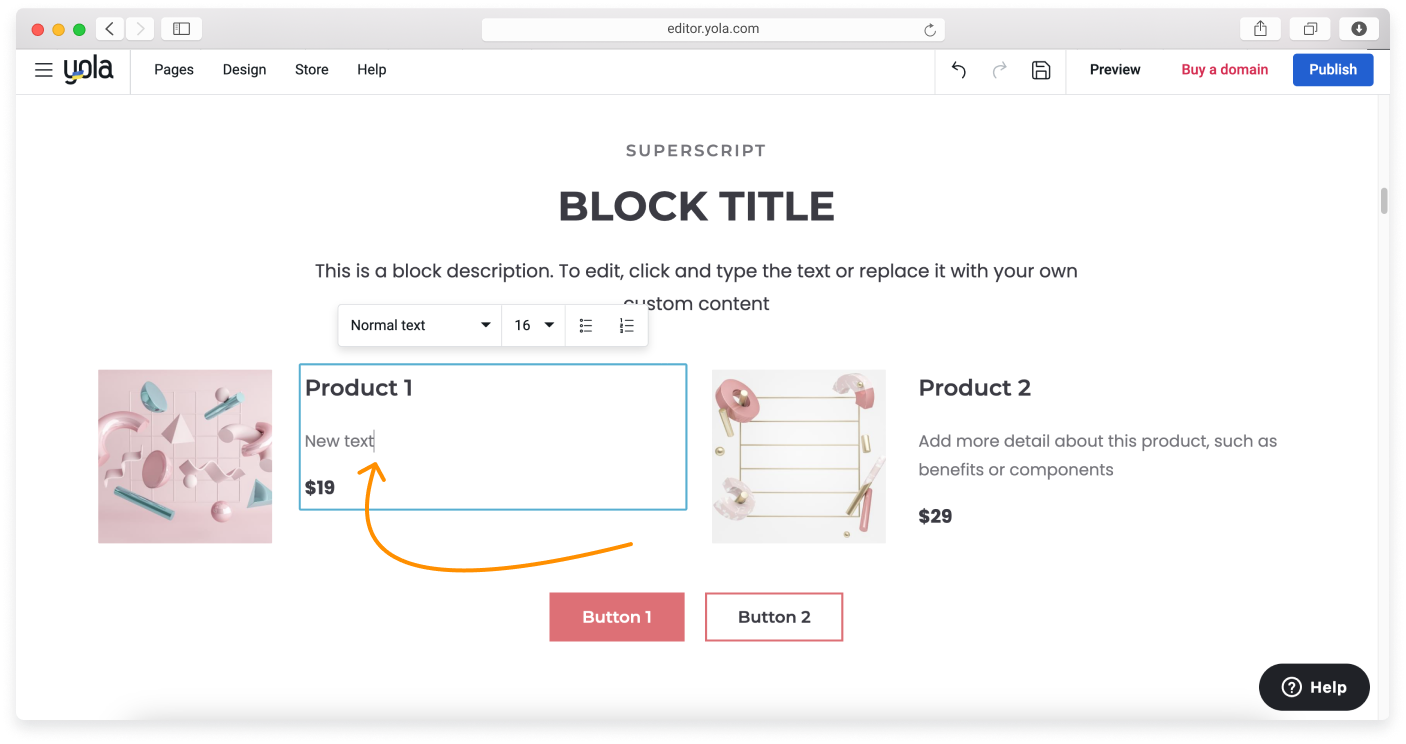Click the sidebar toggle icon in Safari
Viewport: 1406px width, 744px height.
click(181, 28)
